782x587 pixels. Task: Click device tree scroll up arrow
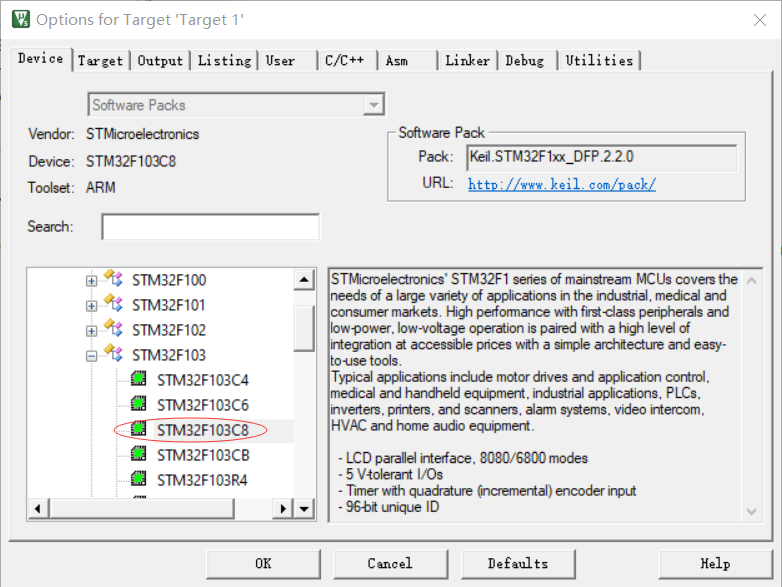(x=304, y=280)
